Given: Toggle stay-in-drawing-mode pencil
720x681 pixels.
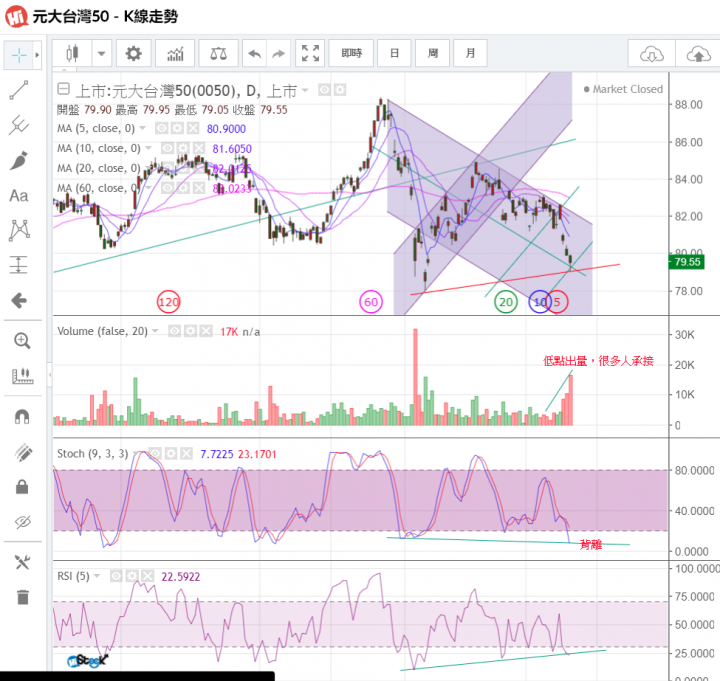Looking at the screenshot, I should [x=22, y=453].
